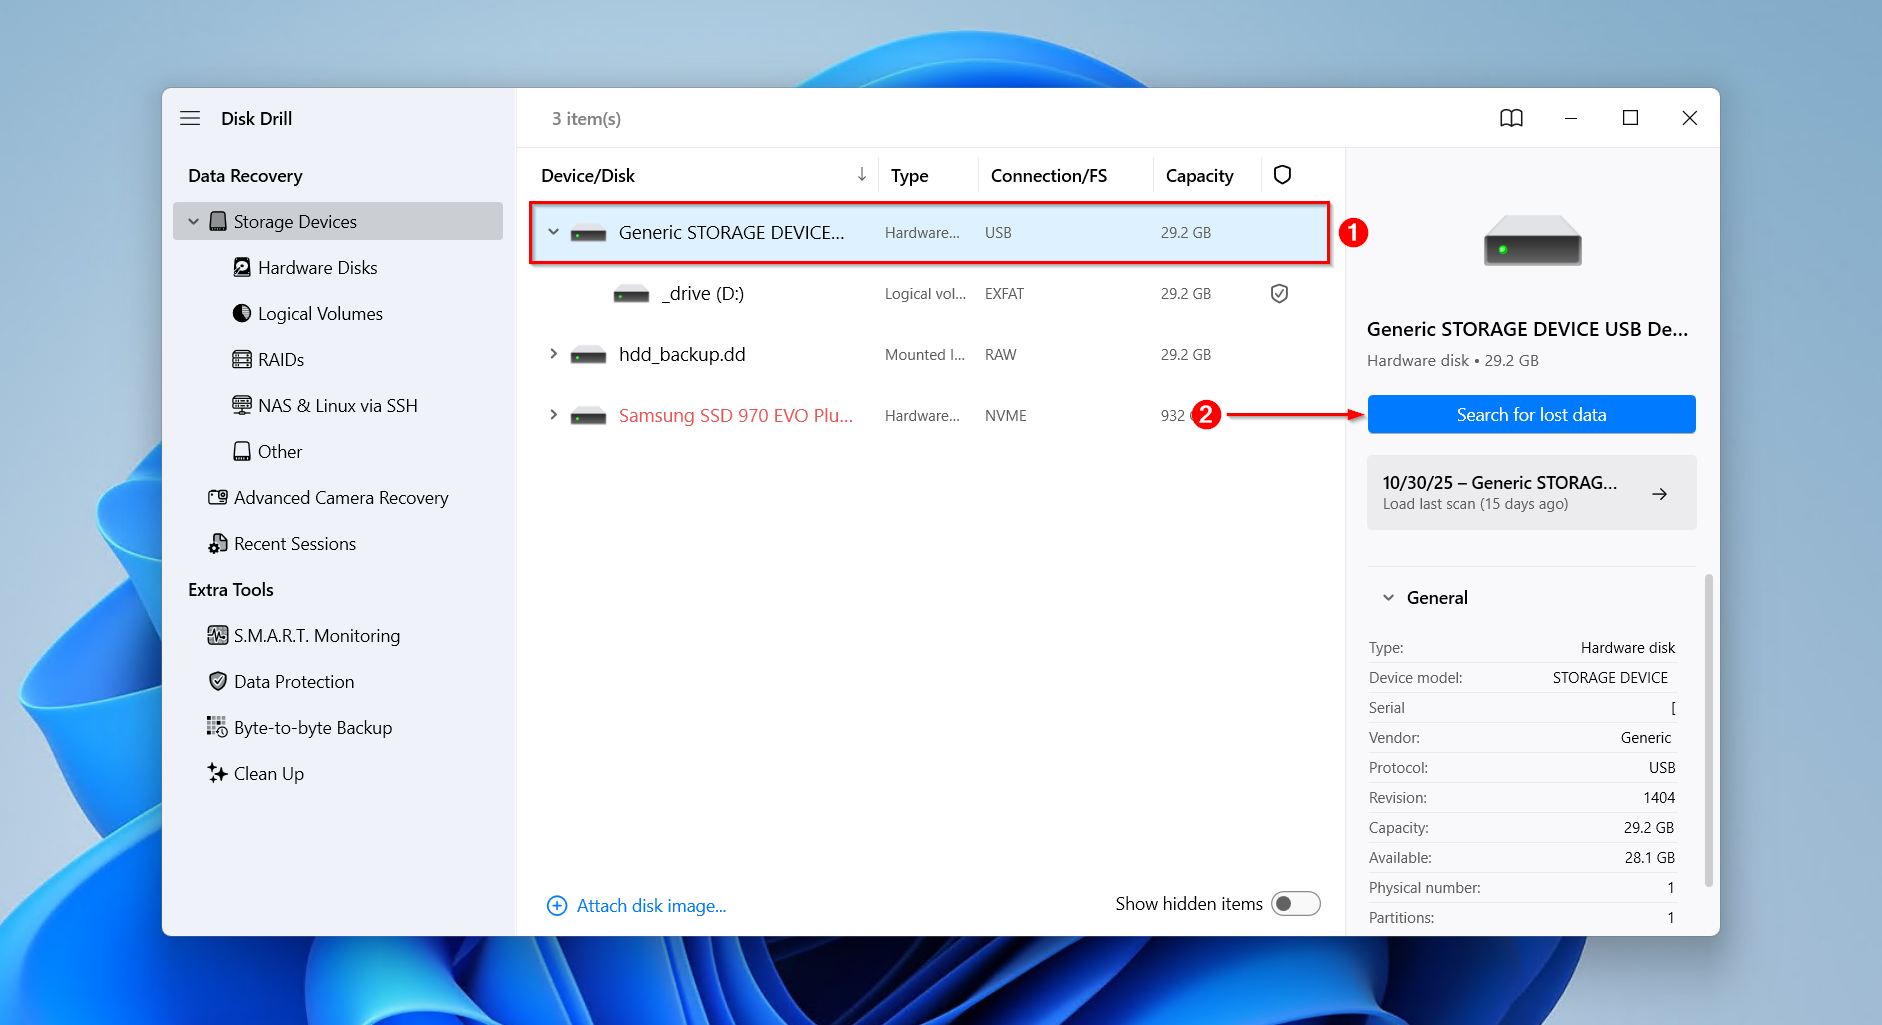Click Attach disk image link

[x=650, y=905]
